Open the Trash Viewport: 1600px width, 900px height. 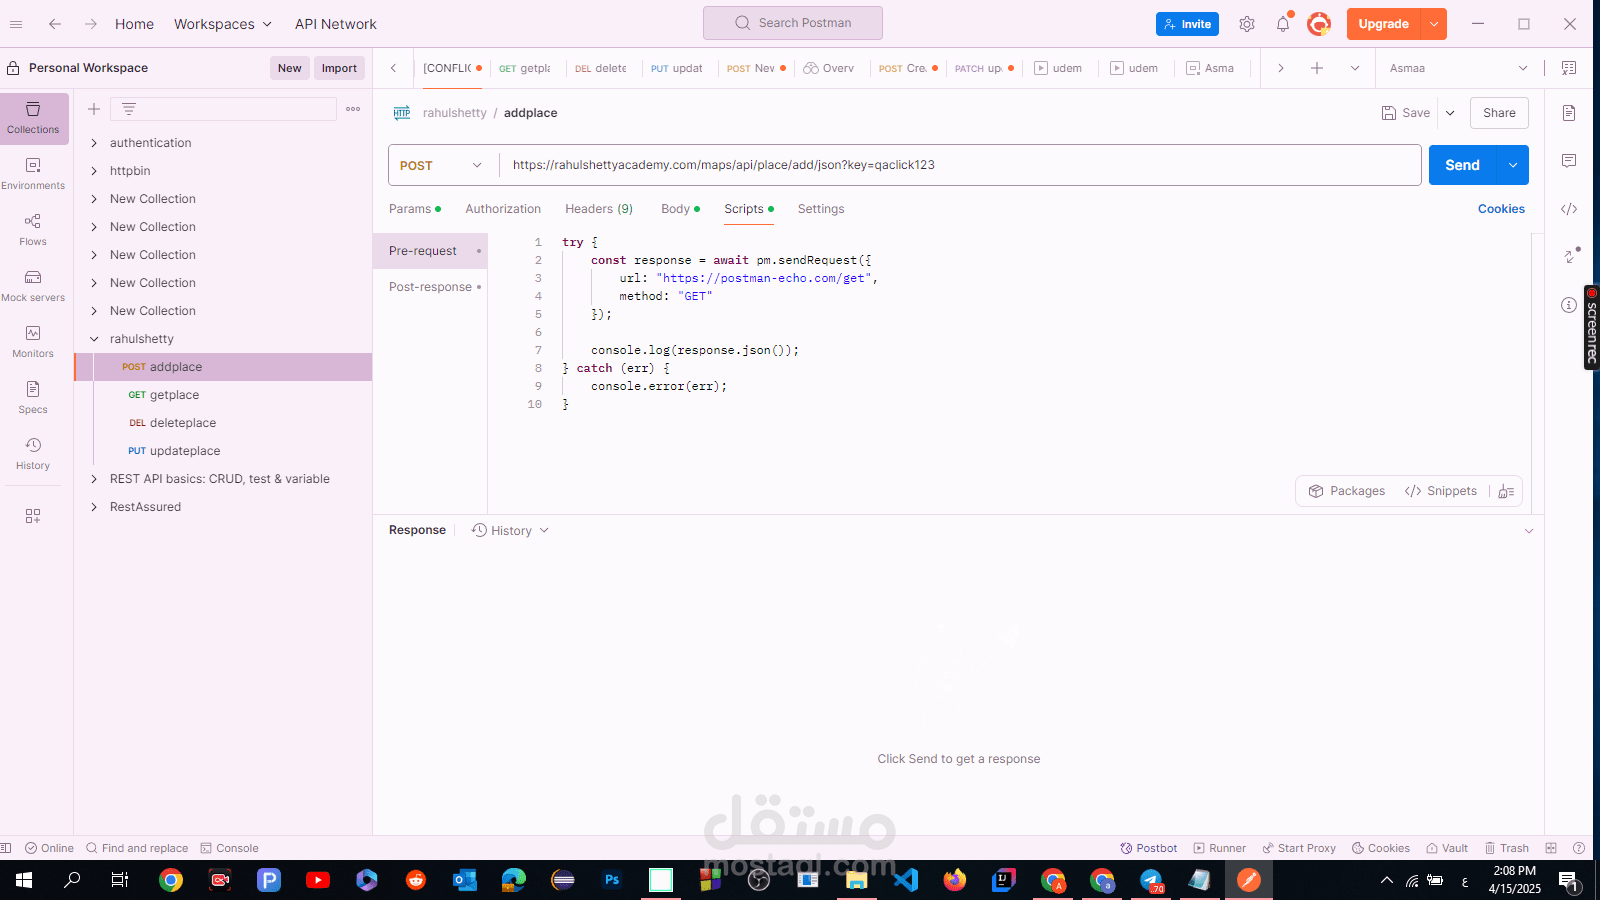click(1506, 847)
